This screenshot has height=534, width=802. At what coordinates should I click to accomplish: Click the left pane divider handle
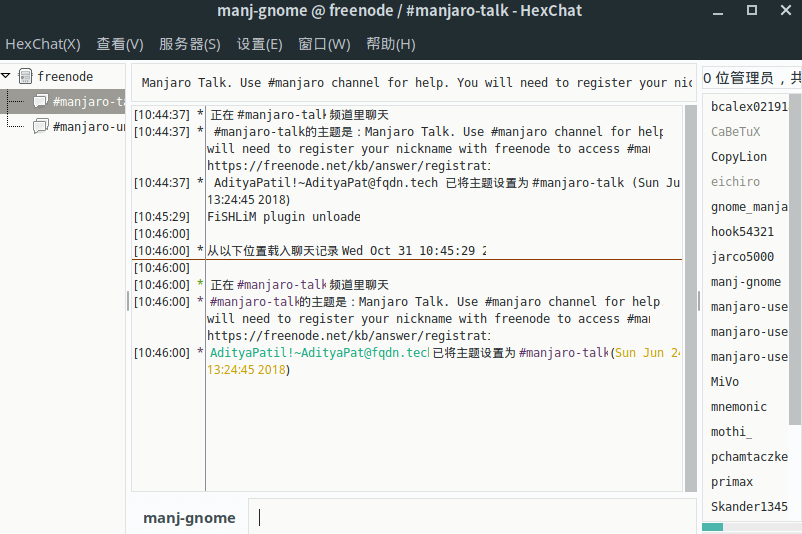coord(128,301)
